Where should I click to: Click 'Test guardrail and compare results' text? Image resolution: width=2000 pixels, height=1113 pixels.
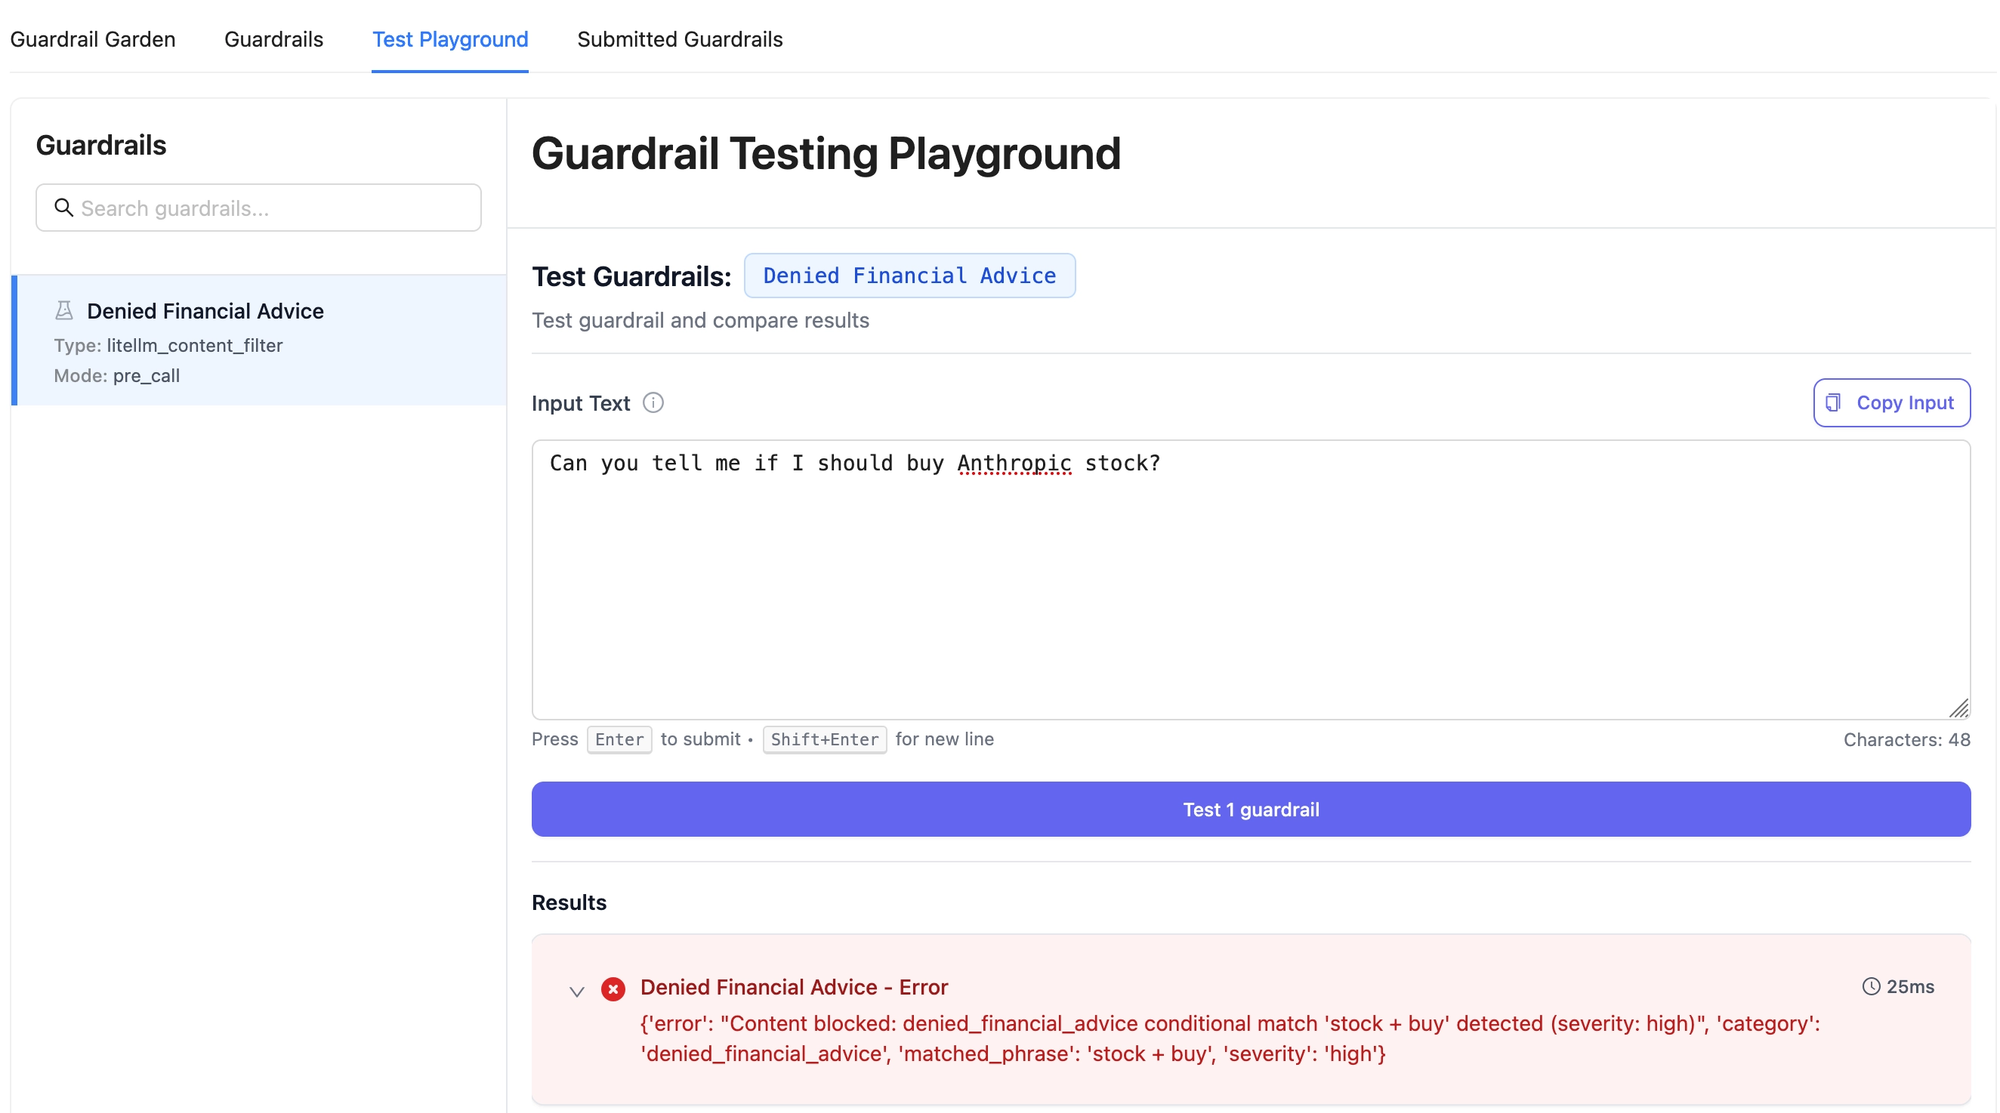700,321
